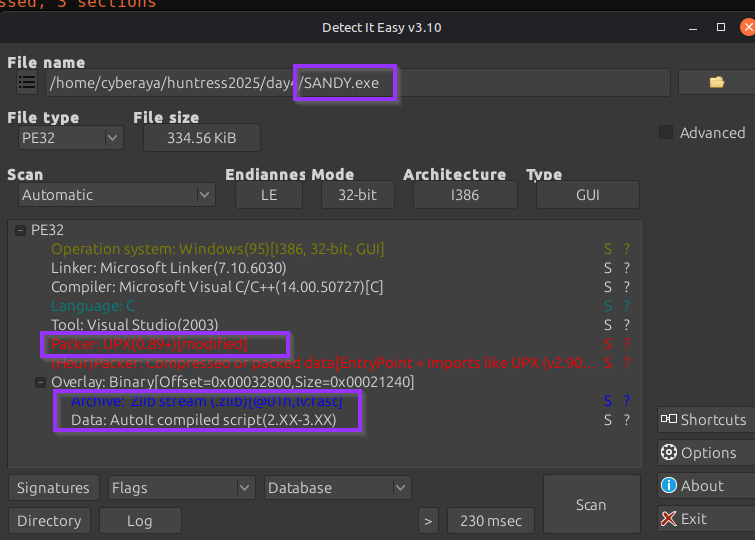Click S link on Packer UPX row

(608, 344)
